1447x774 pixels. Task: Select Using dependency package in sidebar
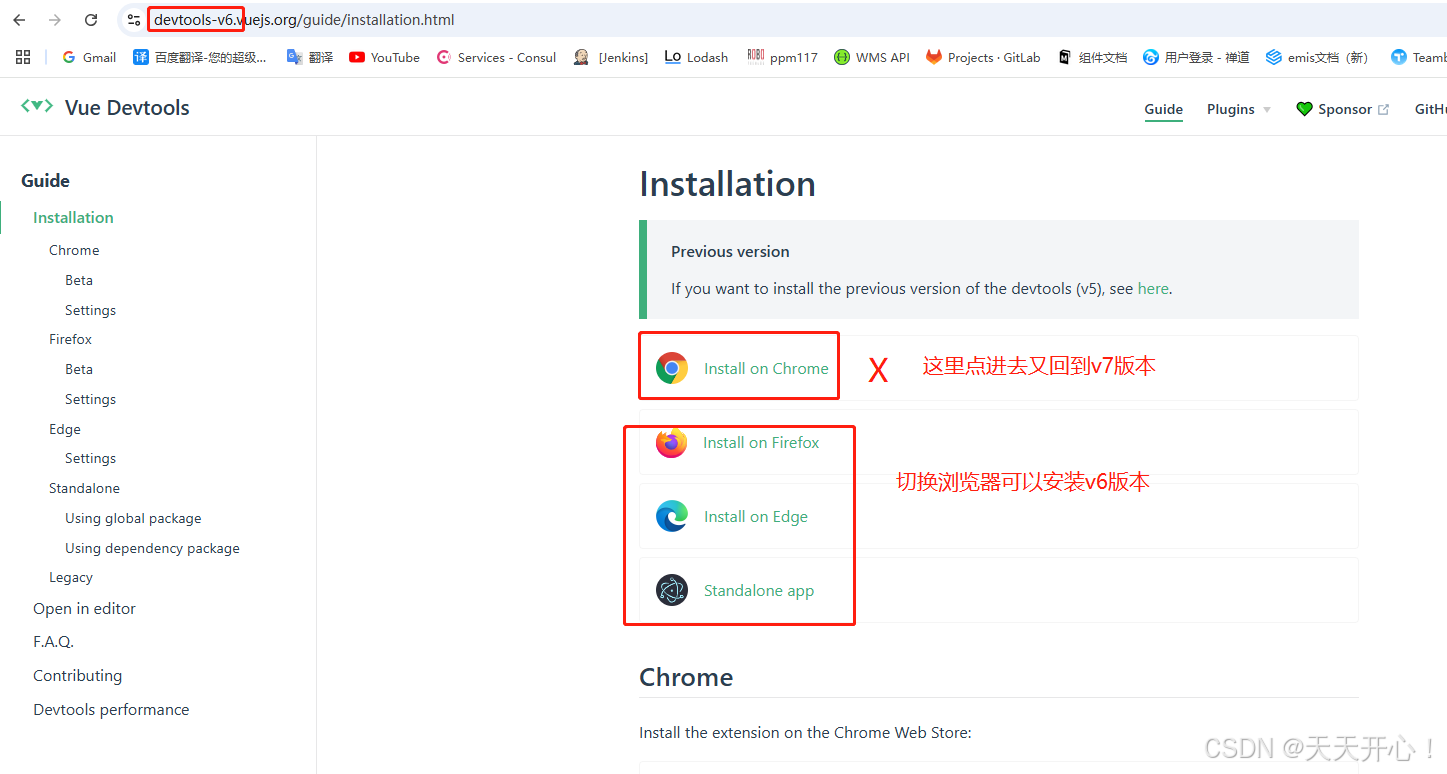(x=152, y=548)
